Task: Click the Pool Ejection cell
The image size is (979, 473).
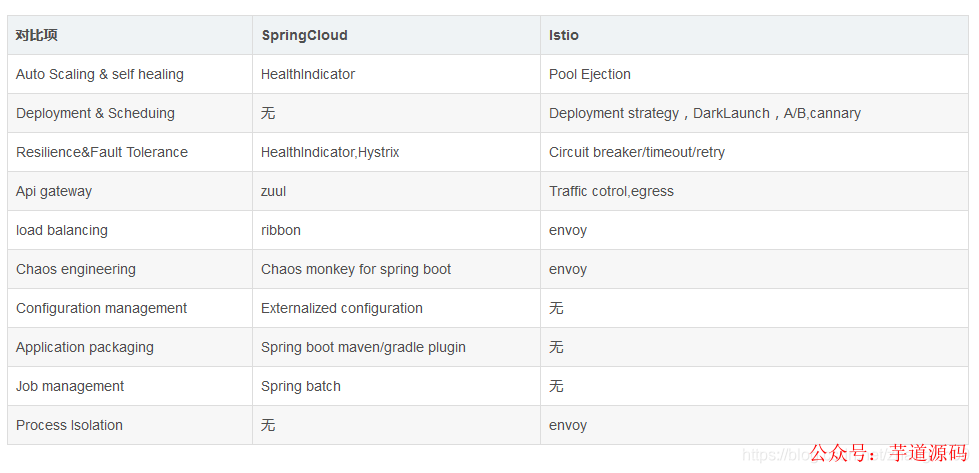Action: (x=590, y=74)
